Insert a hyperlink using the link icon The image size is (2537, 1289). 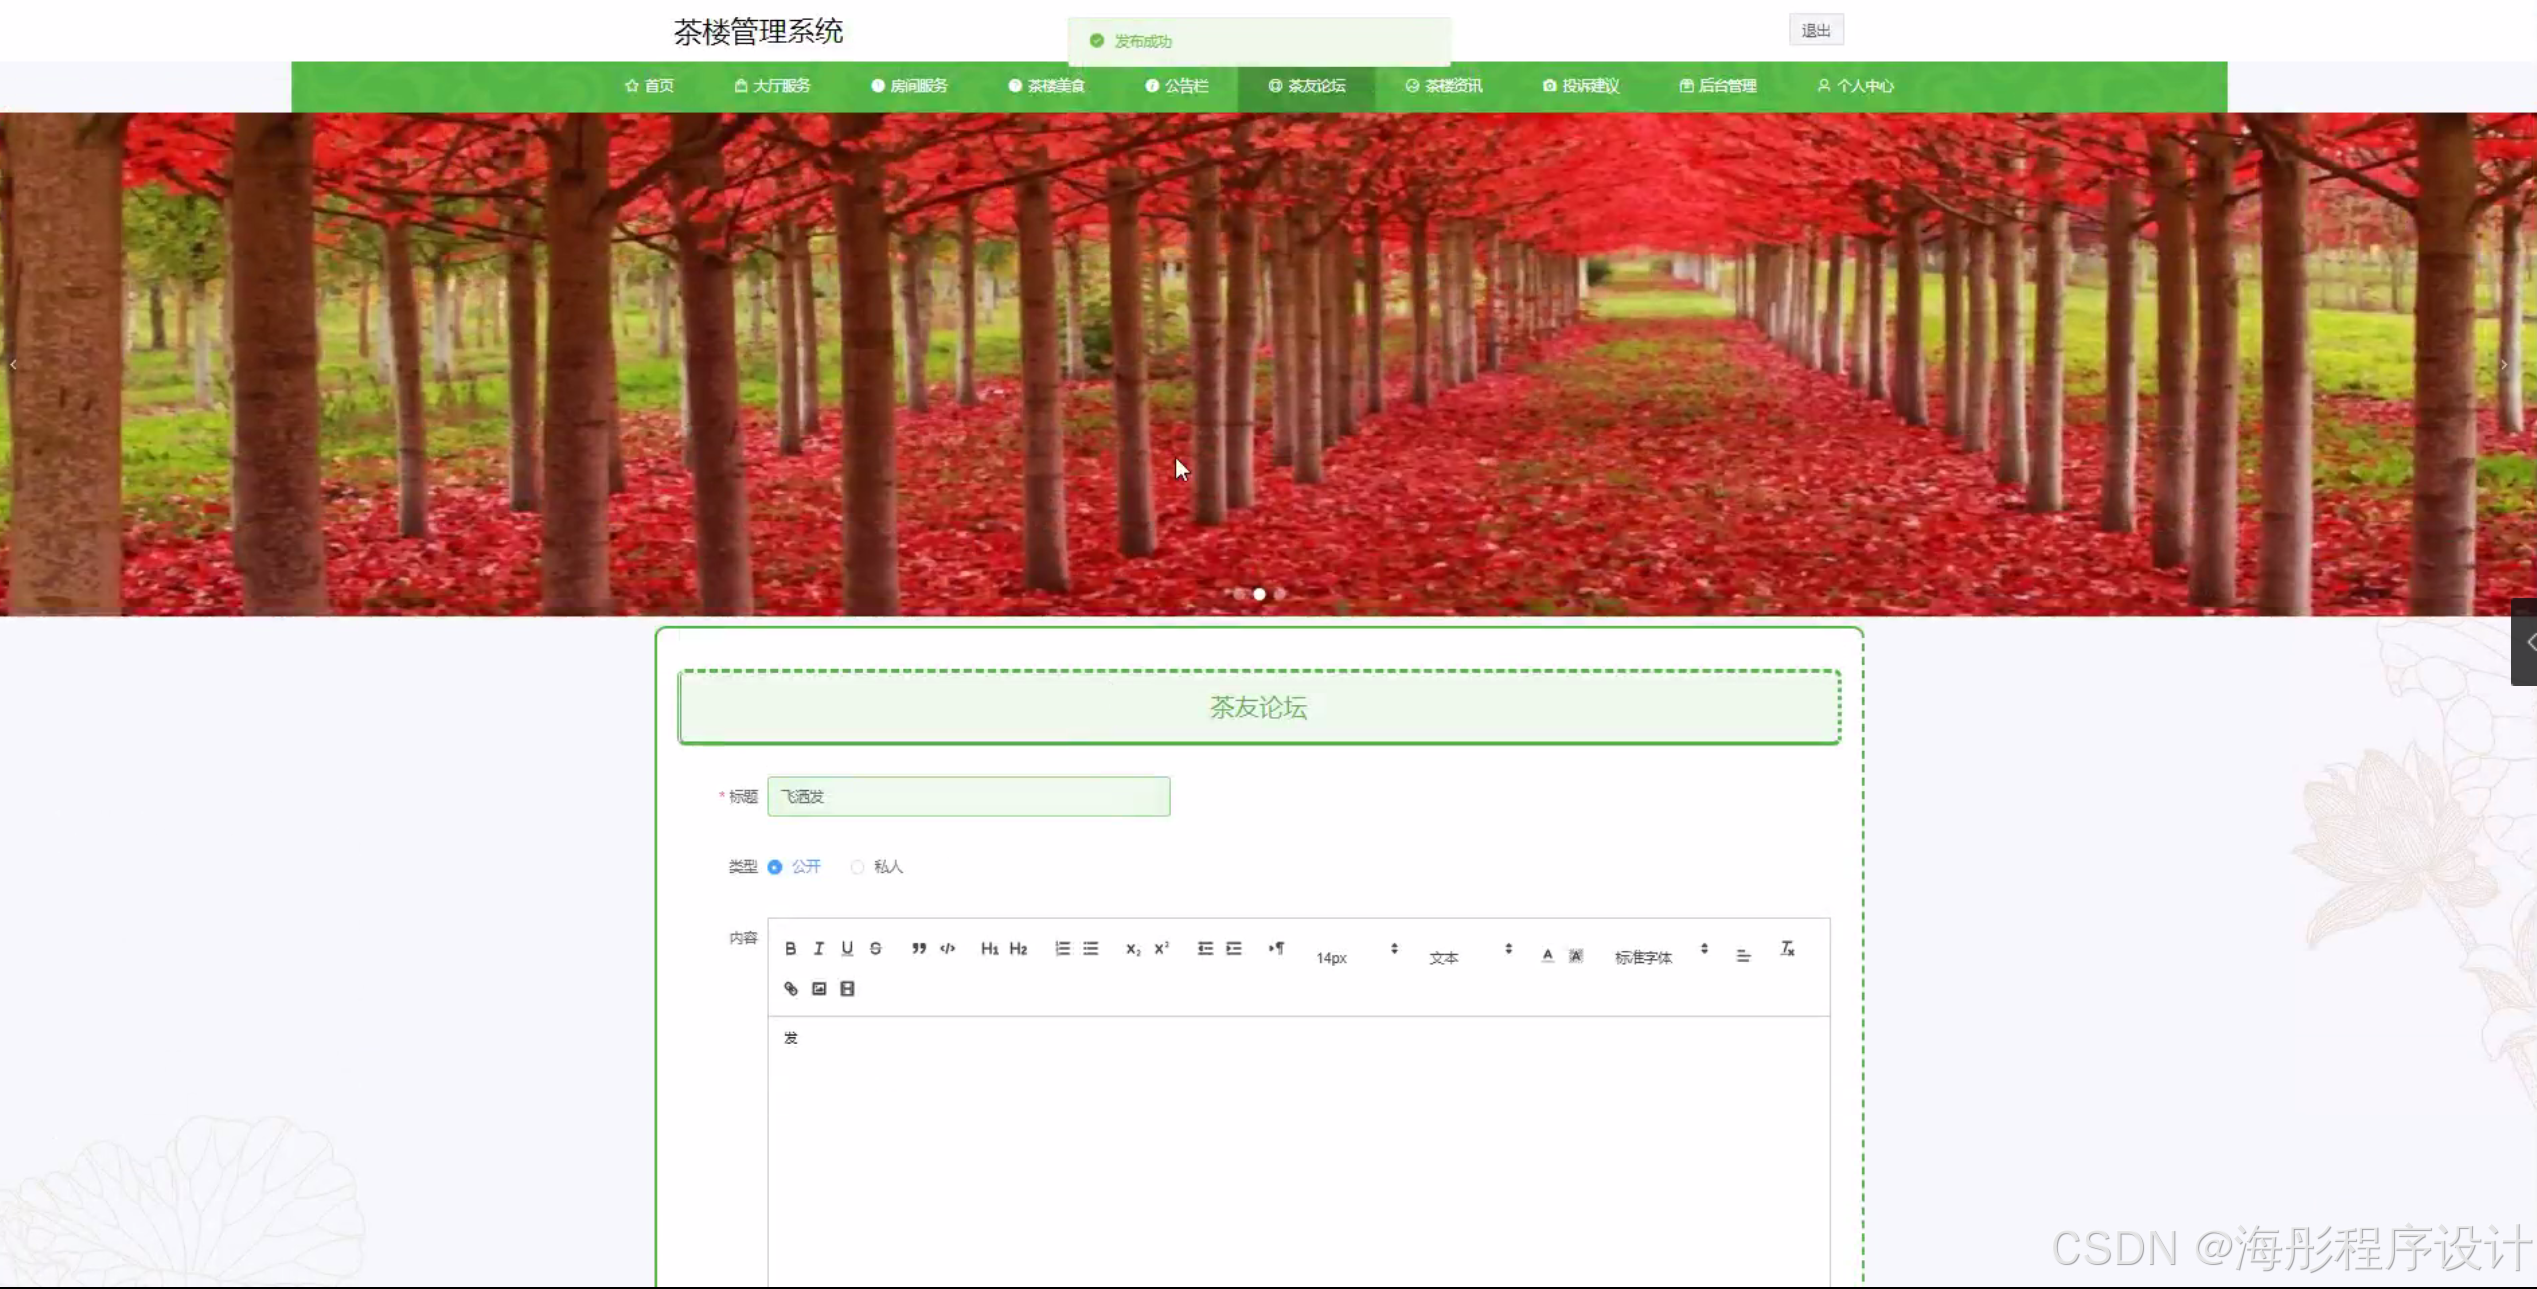790,989
